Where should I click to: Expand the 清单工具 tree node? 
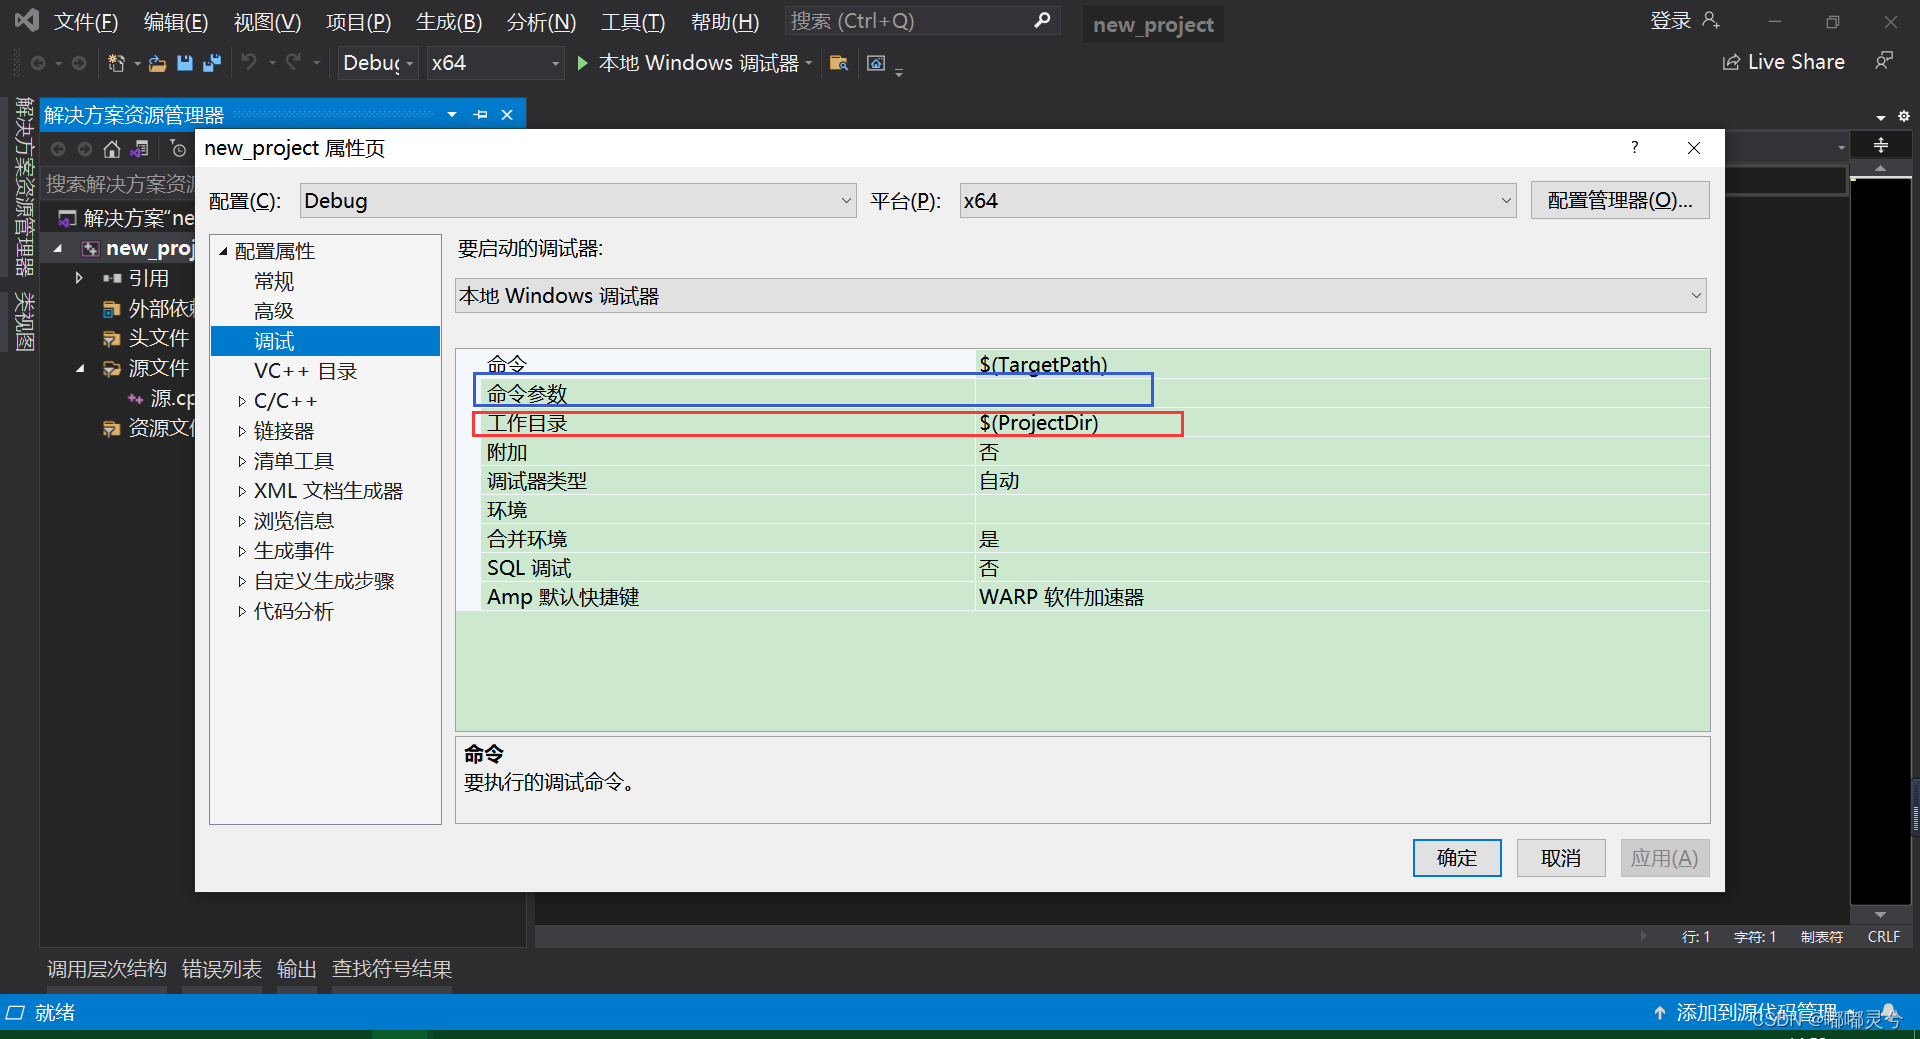point(242,461)
